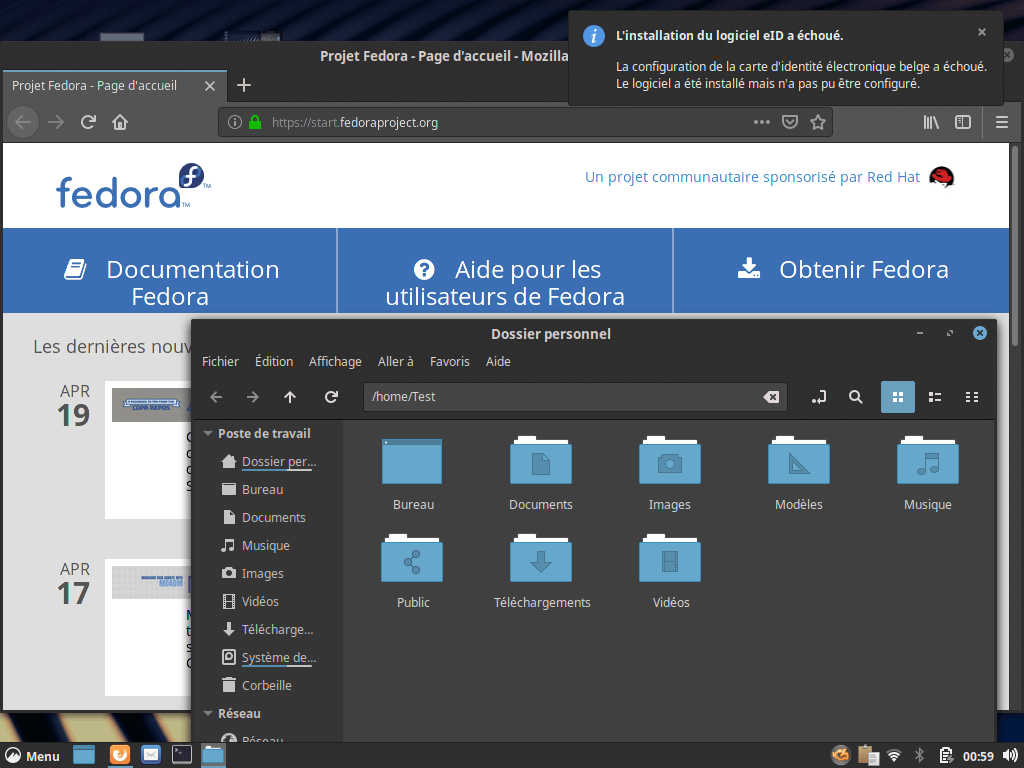Screen dimensions: 1024x768
Task: Reload the Fedora page in Firefox
Action: click(x=88, y=122)
